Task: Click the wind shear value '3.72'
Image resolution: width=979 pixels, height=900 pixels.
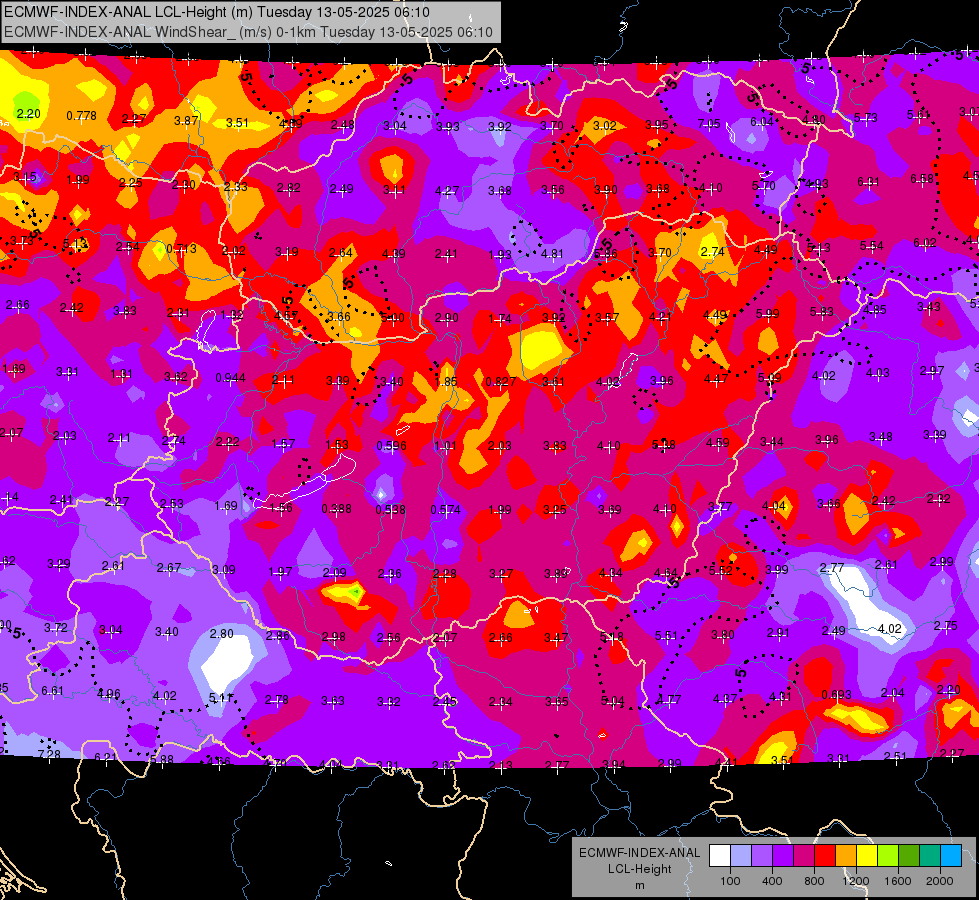Action: pos(56,627)
